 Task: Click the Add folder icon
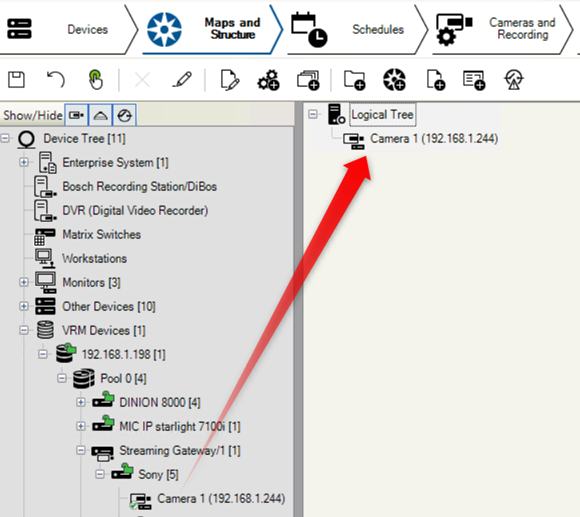click(x=354, y=80)
